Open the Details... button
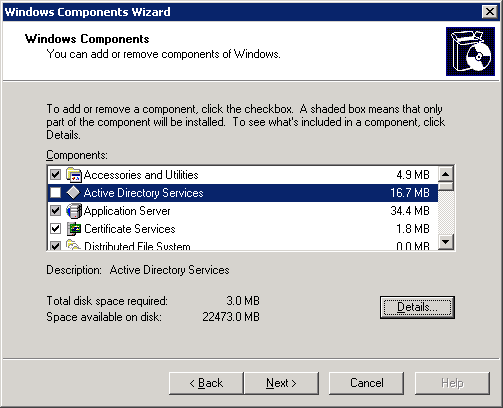 tap(417, 307)
